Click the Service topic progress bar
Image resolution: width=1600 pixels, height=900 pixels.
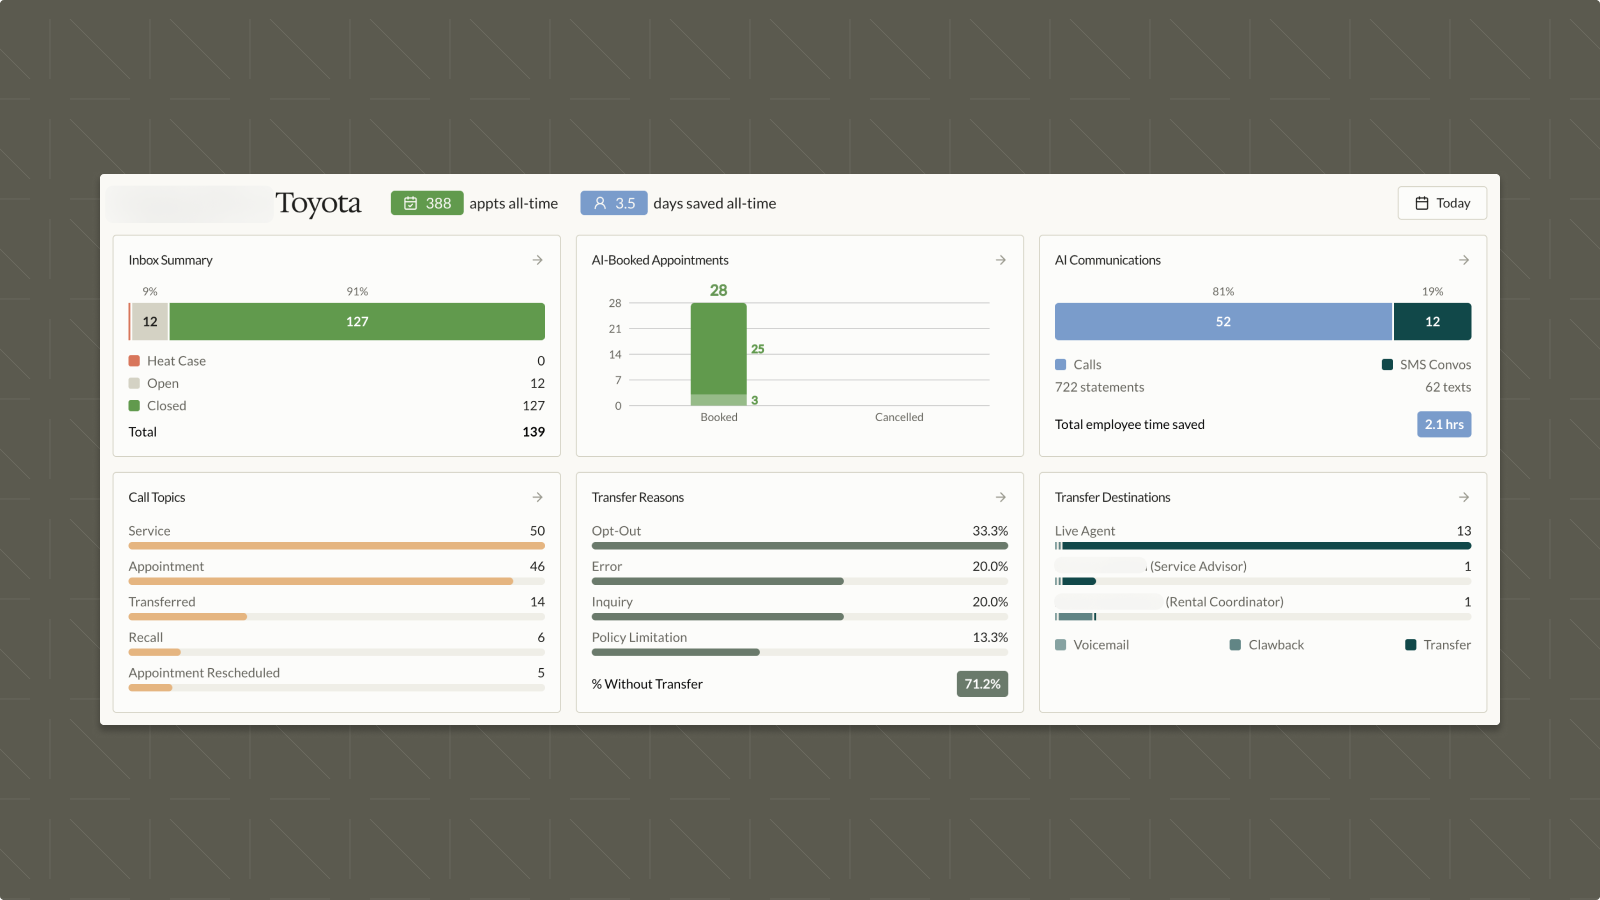pos(336,546)
